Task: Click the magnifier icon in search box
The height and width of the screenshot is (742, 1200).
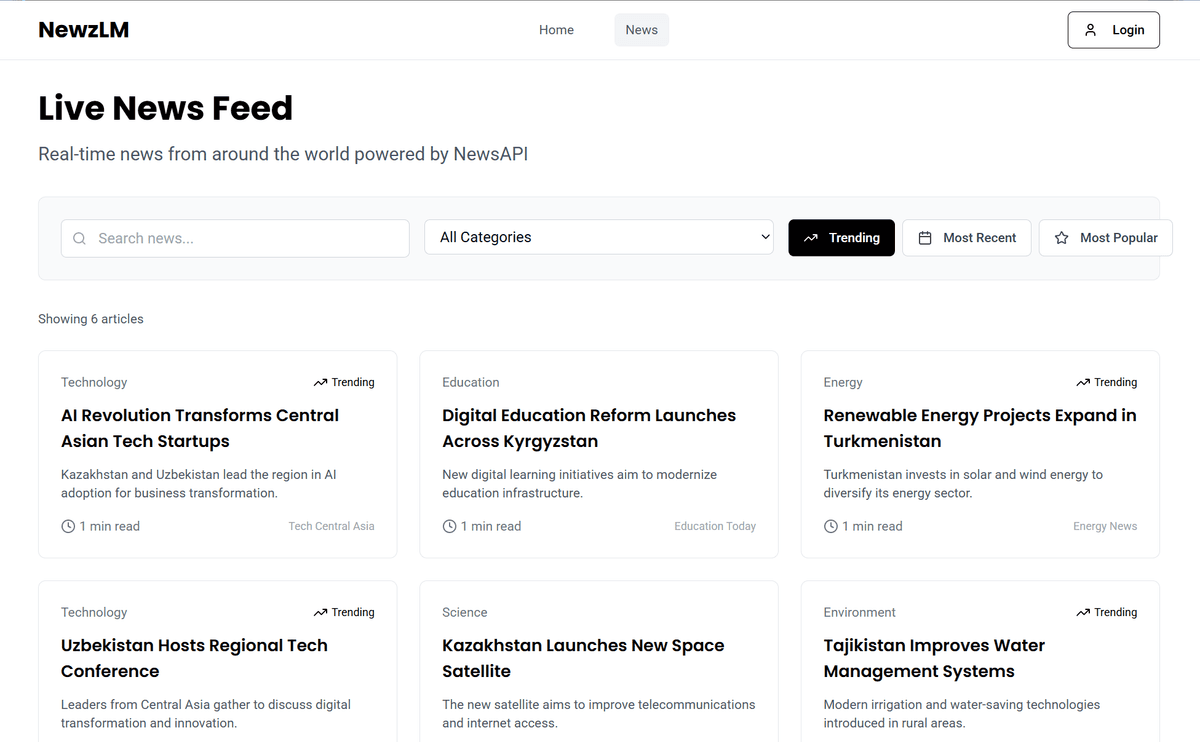Action: pyautogui.click(x=80, y=238)
